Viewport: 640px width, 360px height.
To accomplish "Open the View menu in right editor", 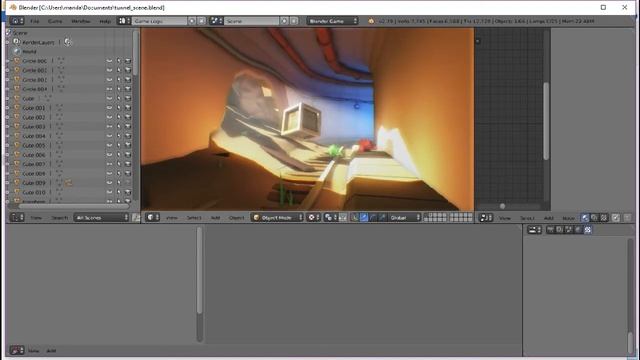I will coord(505,218).
